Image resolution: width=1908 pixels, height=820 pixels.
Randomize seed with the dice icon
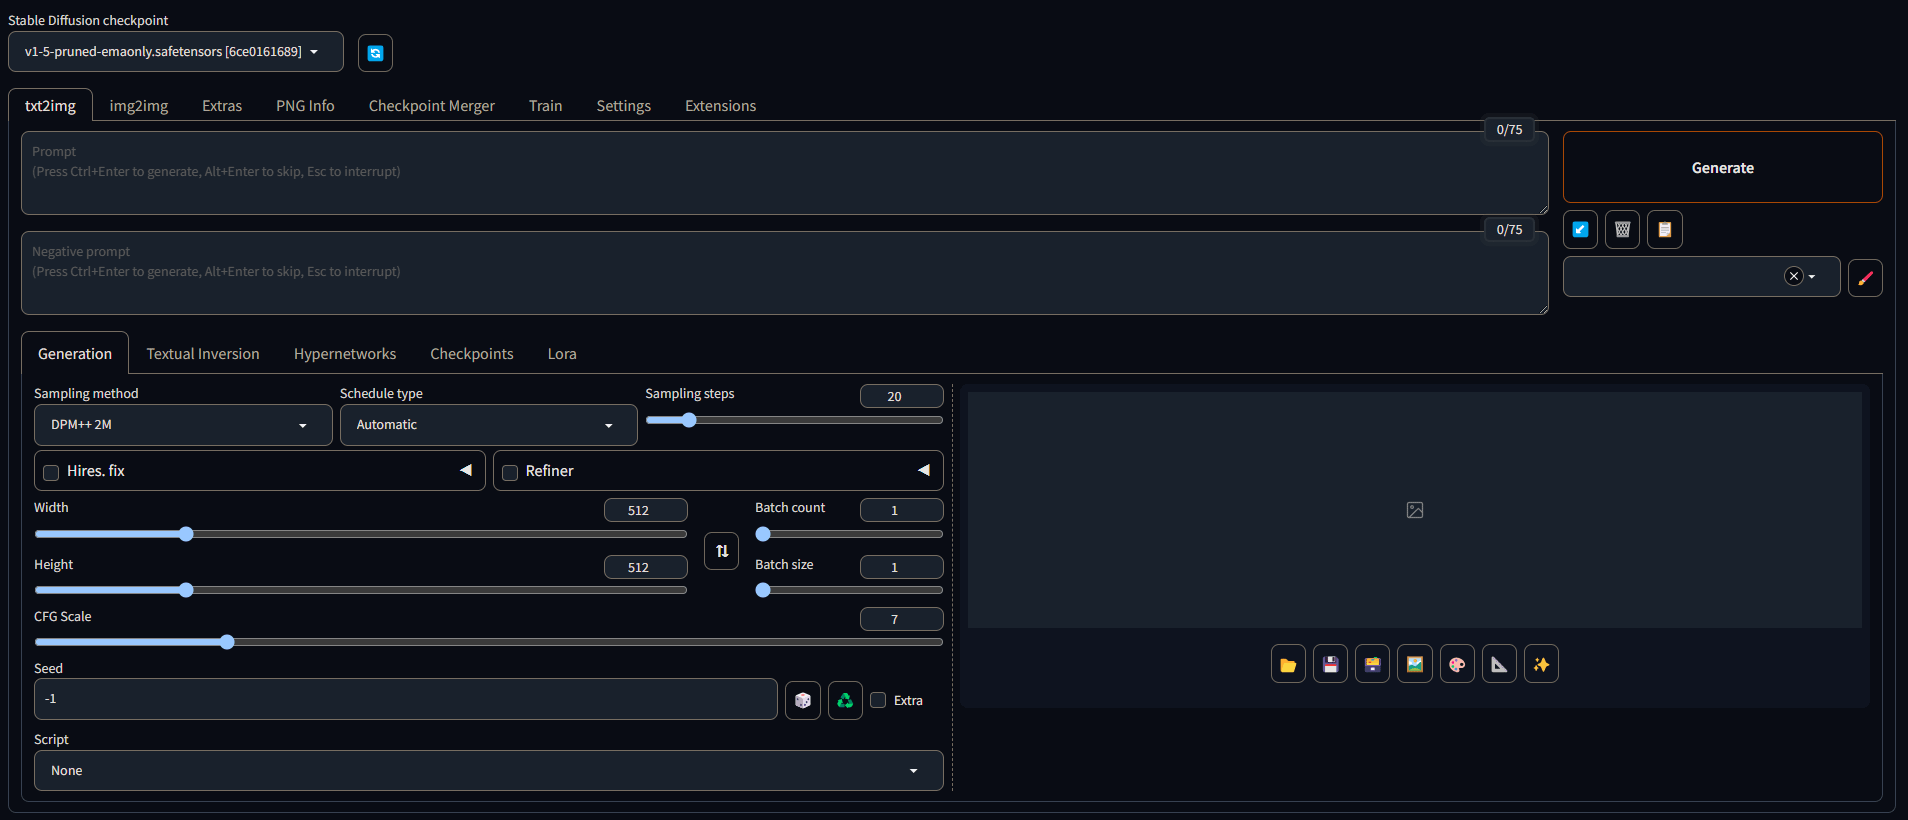(x=802, y=701)
